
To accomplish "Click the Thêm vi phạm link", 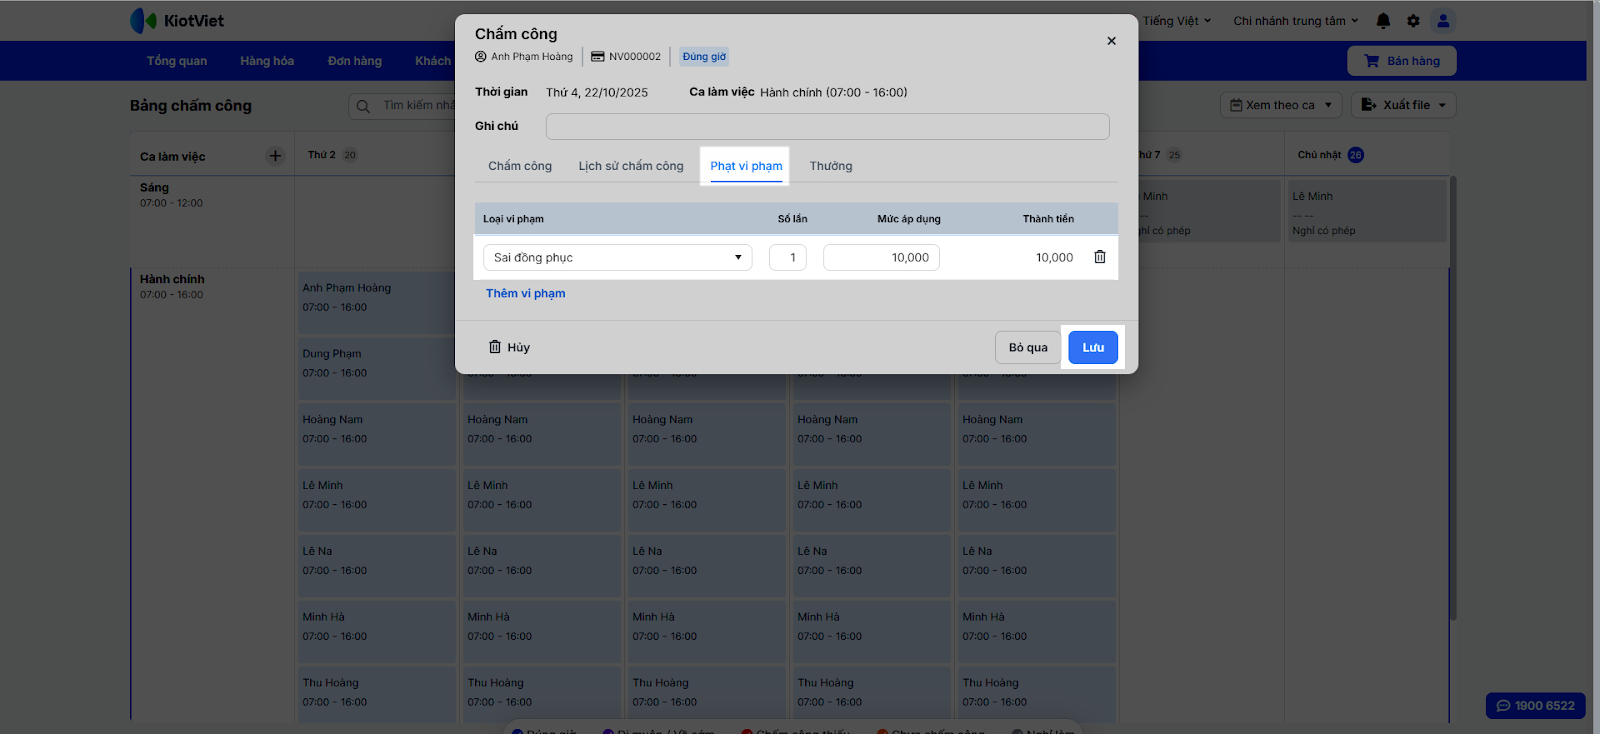I will (x=526, y=293).
